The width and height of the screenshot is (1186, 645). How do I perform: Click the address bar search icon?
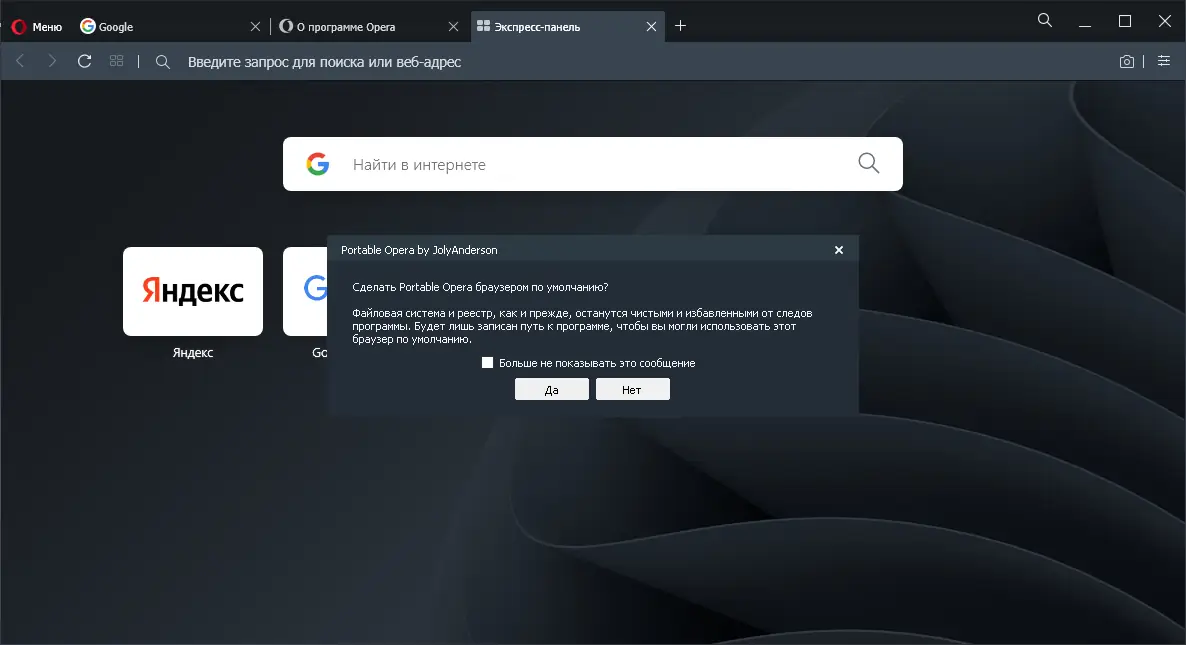(x=163, y=62)
